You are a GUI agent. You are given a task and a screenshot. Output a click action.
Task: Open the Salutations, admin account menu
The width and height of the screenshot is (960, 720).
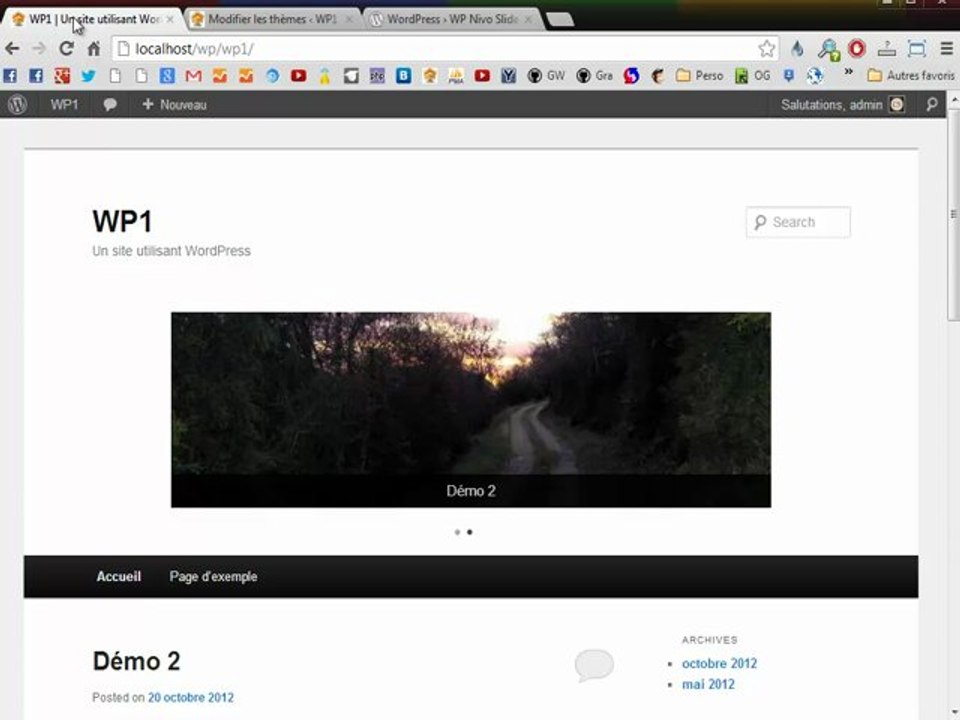(842, 105)
